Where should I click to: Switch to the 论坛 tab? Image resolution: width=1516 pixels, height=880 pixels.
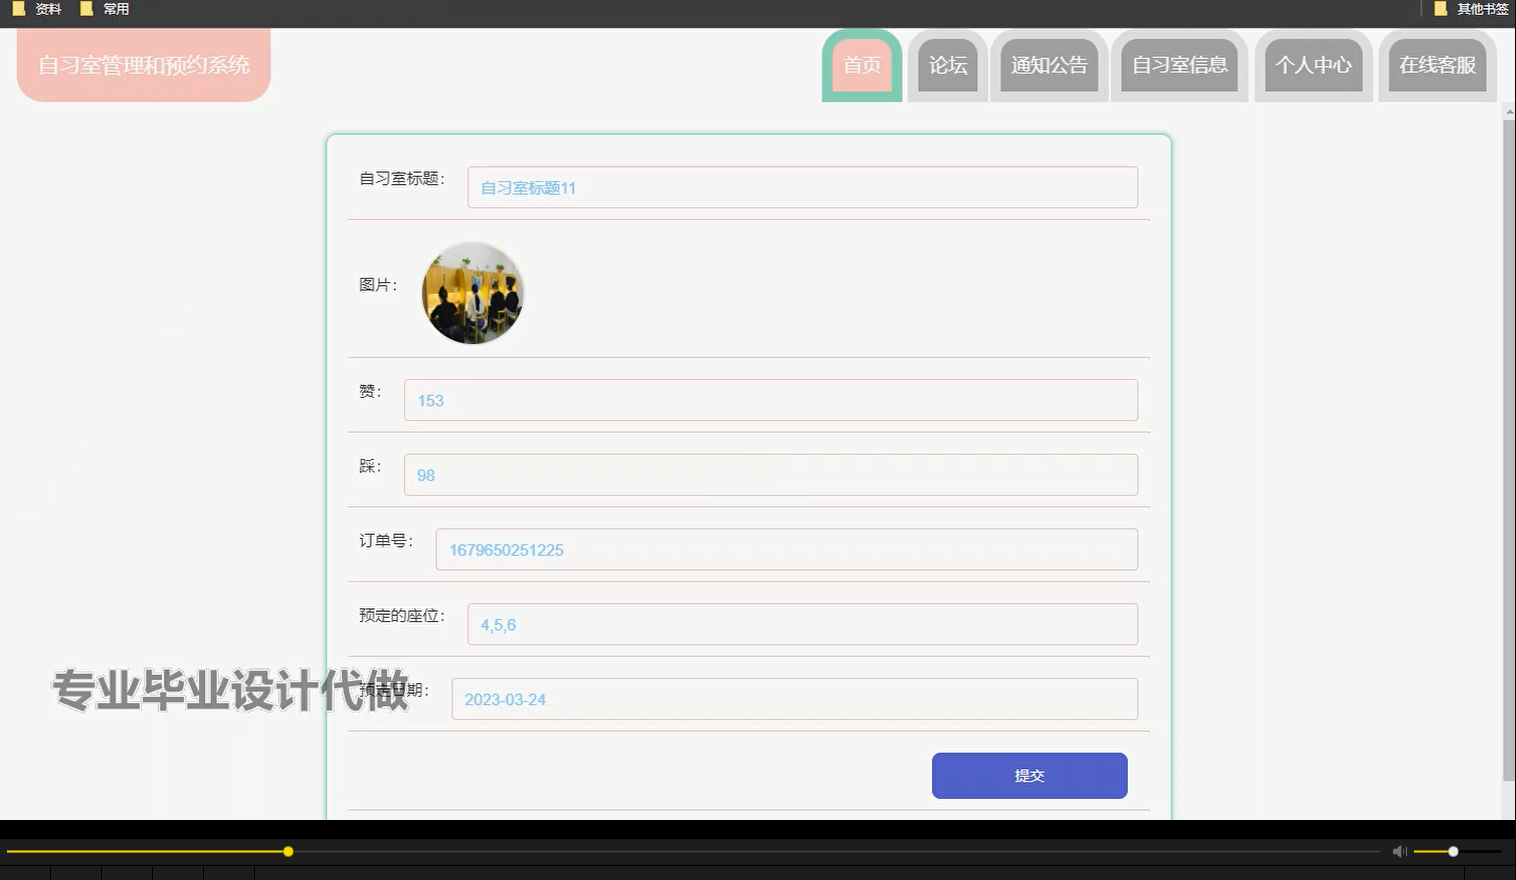click(946, 65)
